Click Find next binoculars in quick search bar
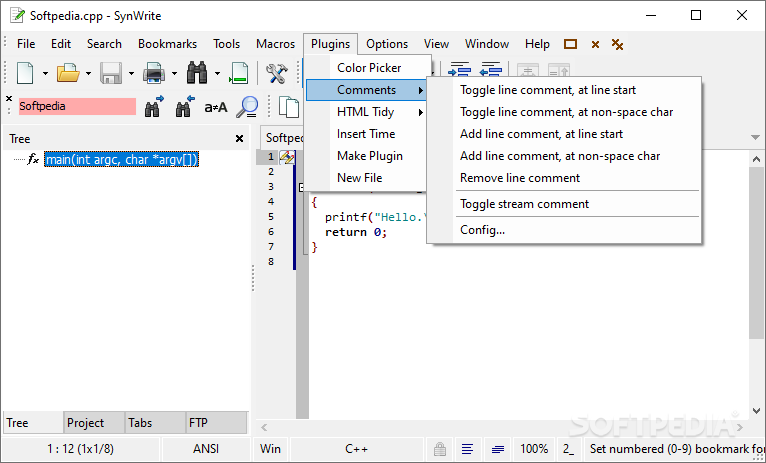 [x=154, y=106]
